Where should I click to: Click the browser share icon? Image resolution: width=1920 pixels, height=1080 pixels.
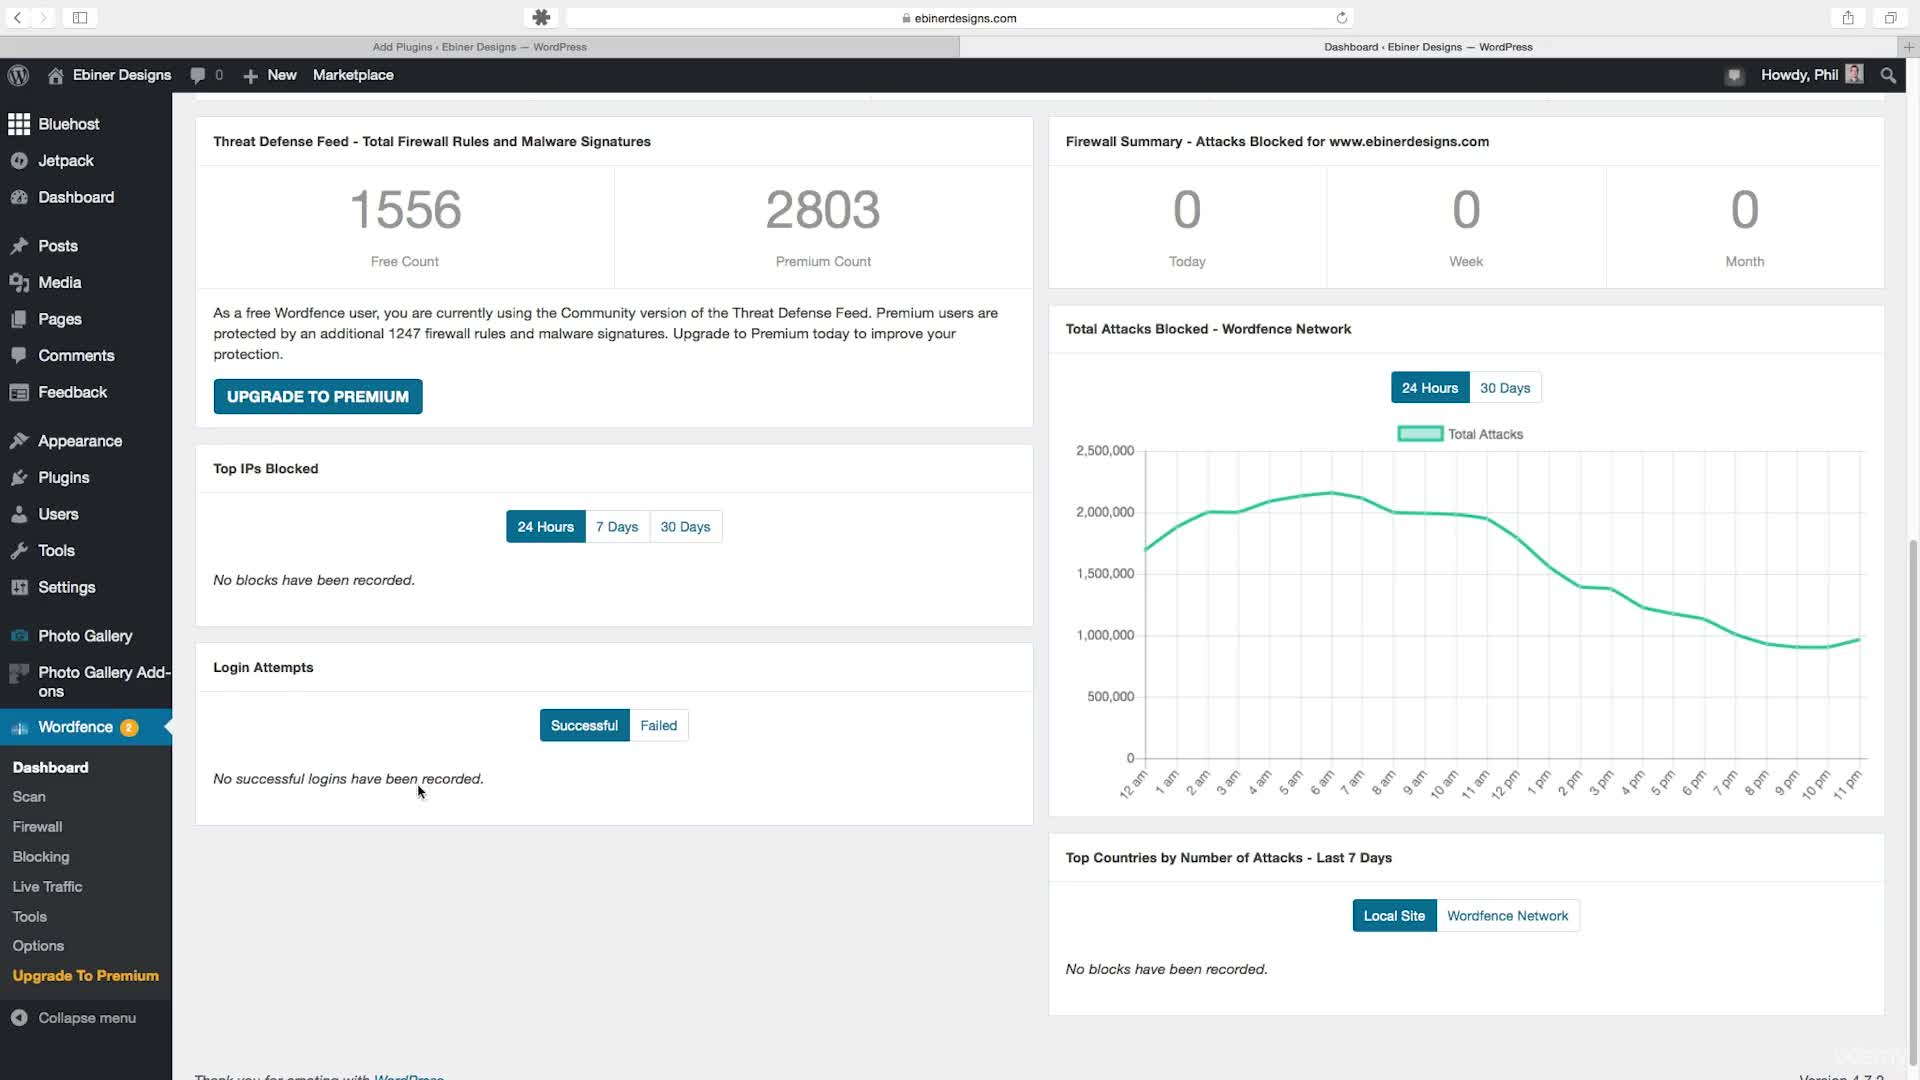tap(1848, 18)
